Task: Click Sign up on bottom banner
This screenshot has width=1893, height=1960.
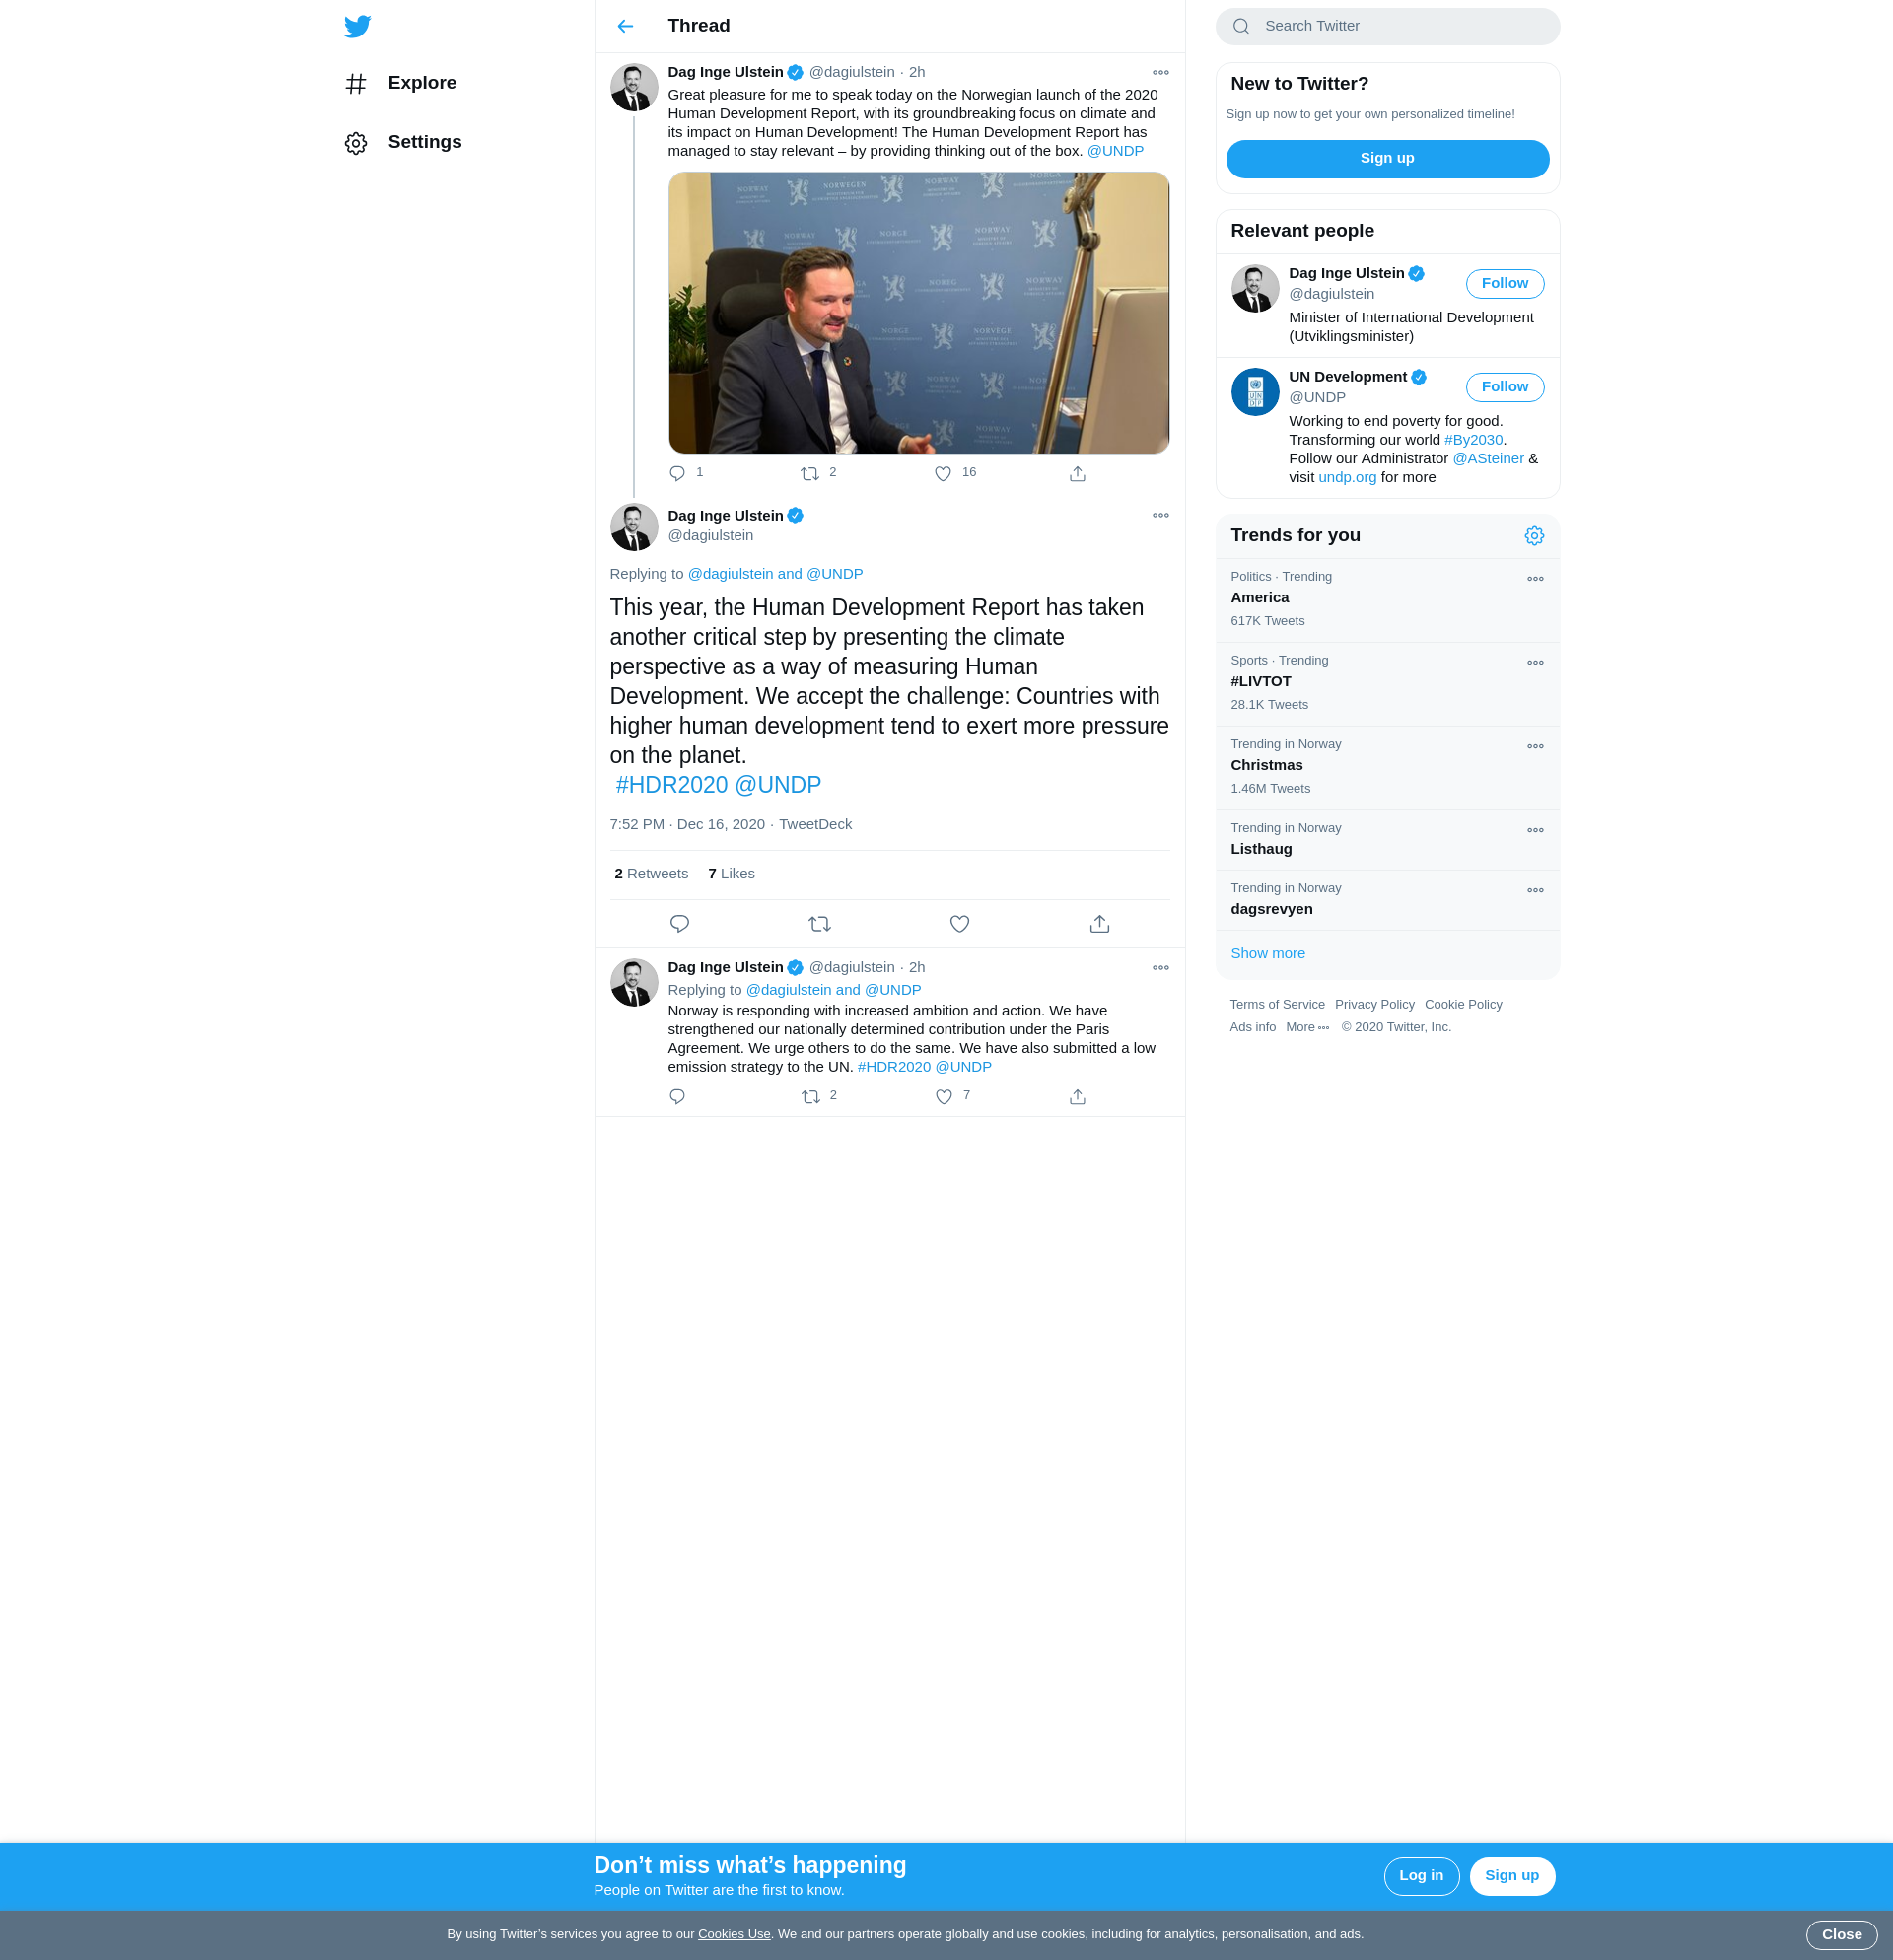Action: tap(1511, 1876)
